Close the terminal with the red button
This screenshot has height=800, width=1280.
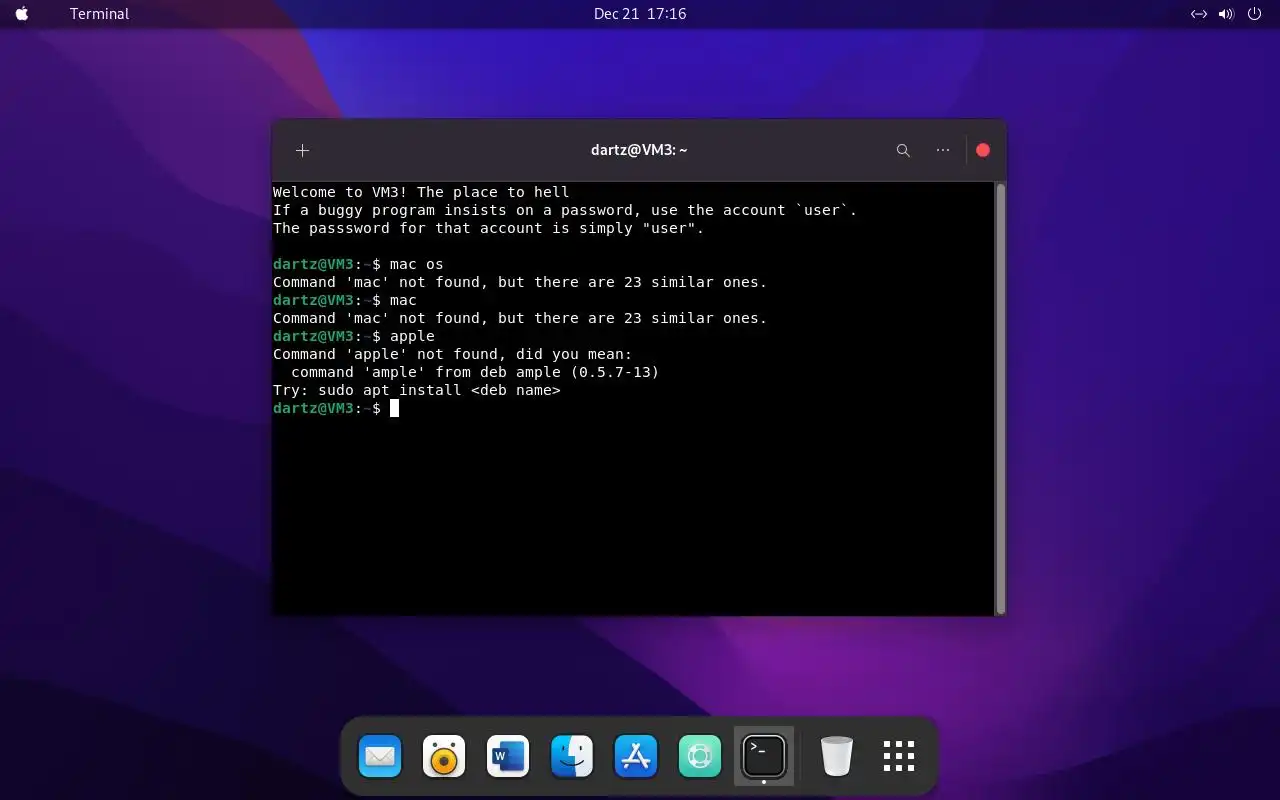(983, 150)
